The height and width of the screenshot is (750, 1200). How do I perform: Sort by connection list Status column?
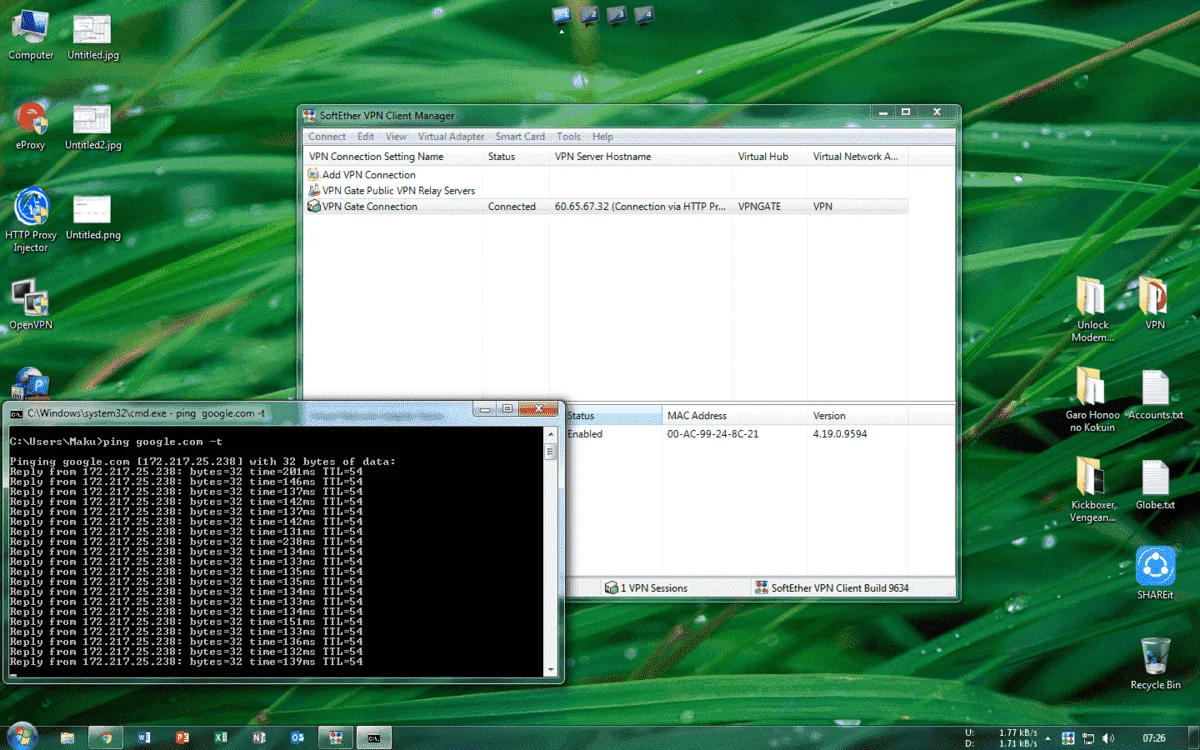516,156
